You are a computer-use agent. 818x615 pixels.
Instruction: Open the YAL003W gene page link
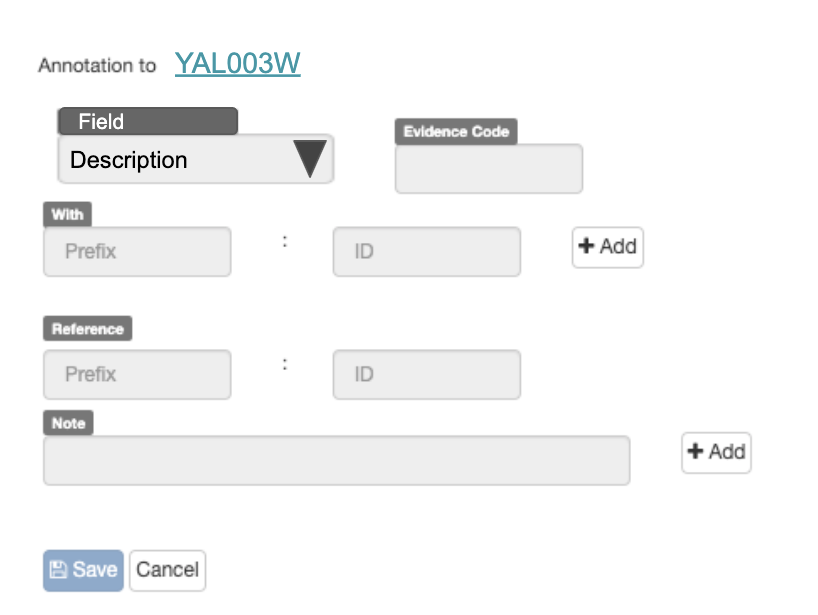[236, 63]
